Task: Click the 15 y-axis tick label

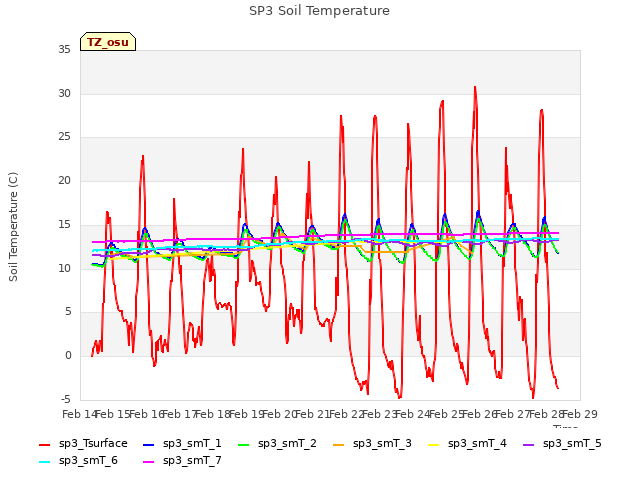Action: pos(64,224)
